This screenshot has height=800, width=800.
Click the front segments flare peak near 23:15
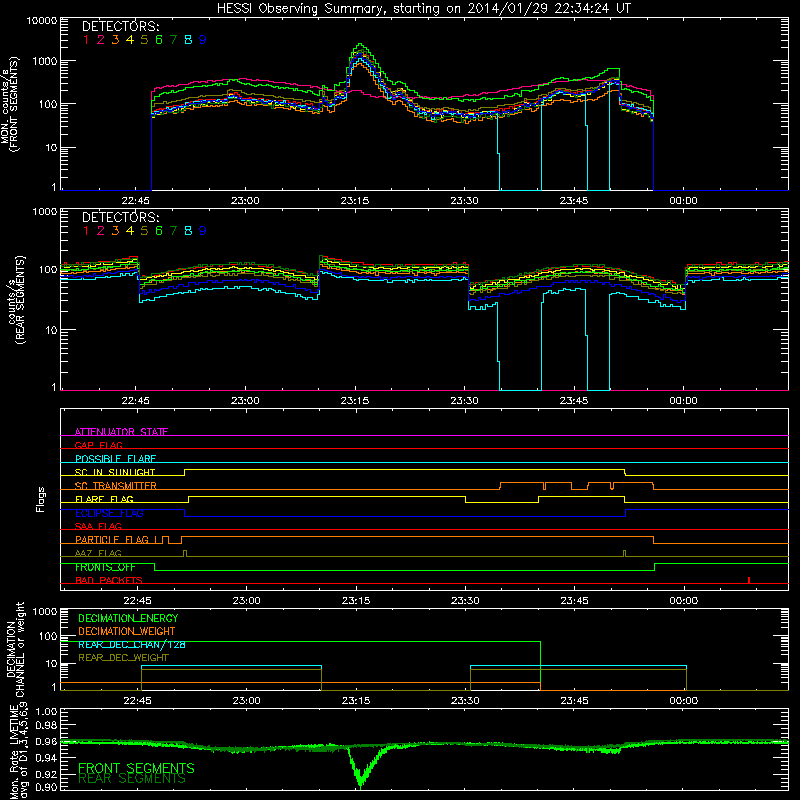[360, 48]
